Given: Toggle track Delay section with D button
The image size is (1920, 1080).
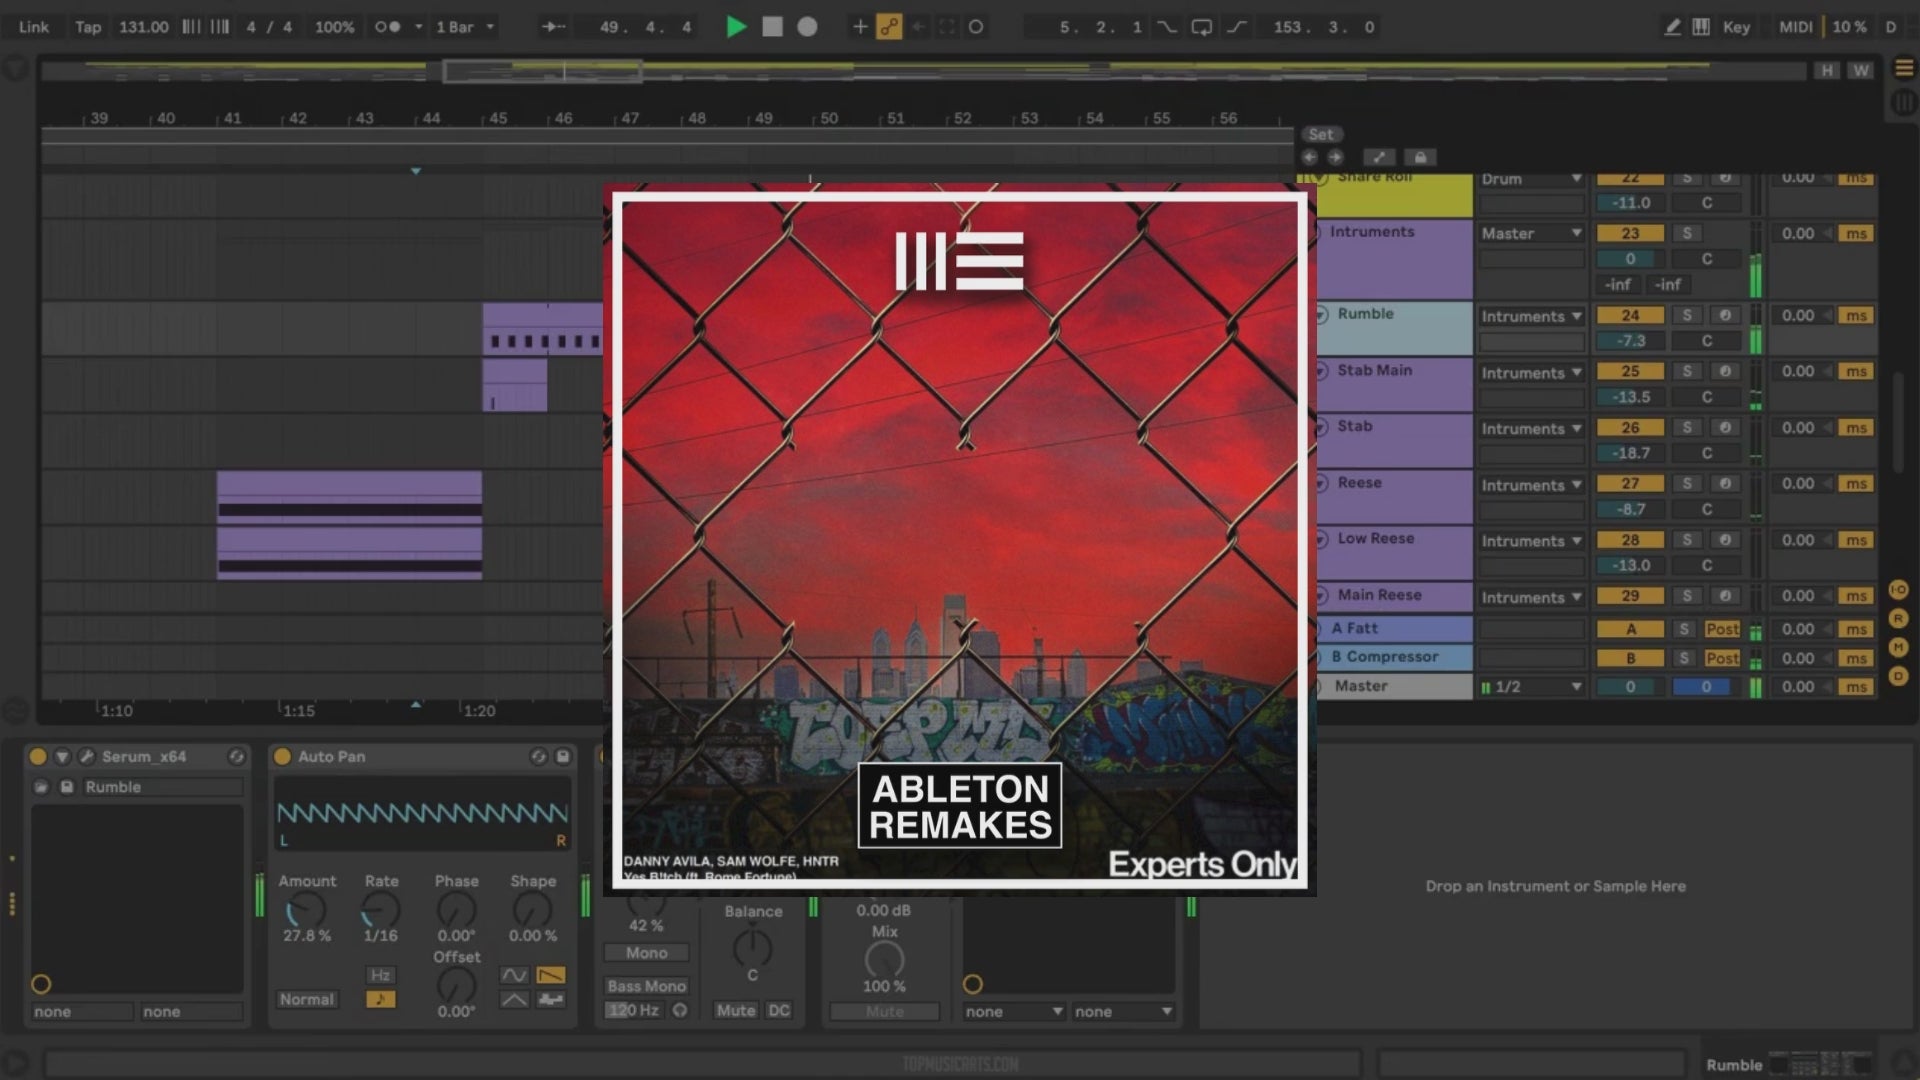Looking at the screenshot, I should [1898, 676].
